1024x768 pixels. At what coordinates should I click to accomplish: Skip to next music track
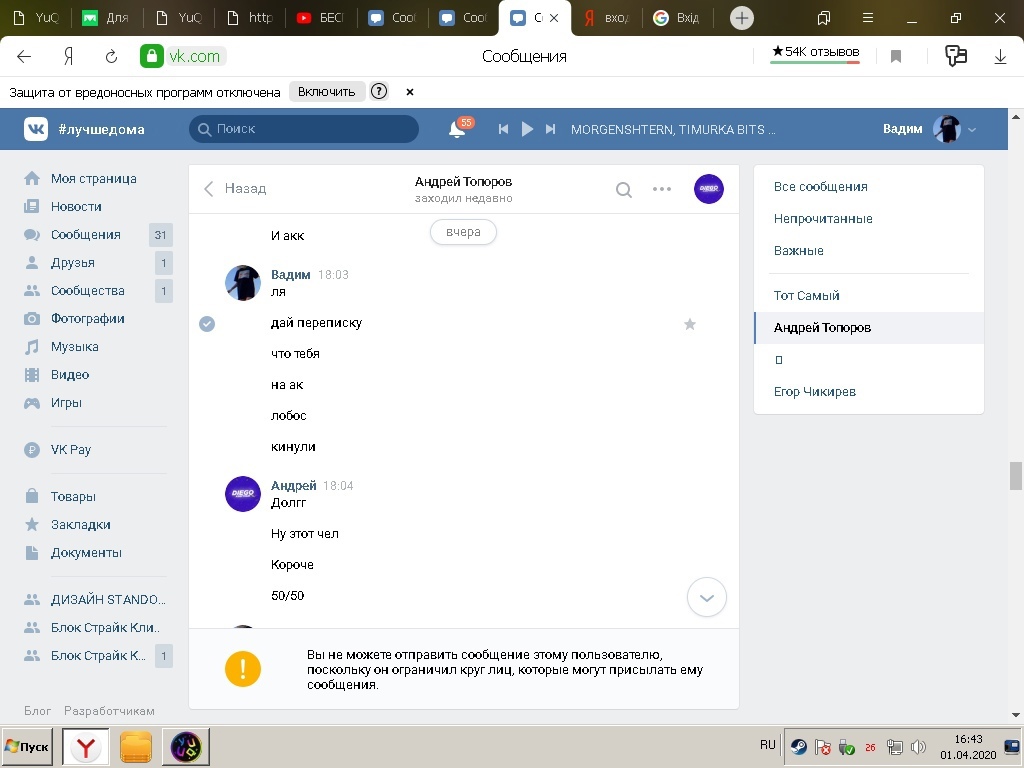click(x=550, y=129)
